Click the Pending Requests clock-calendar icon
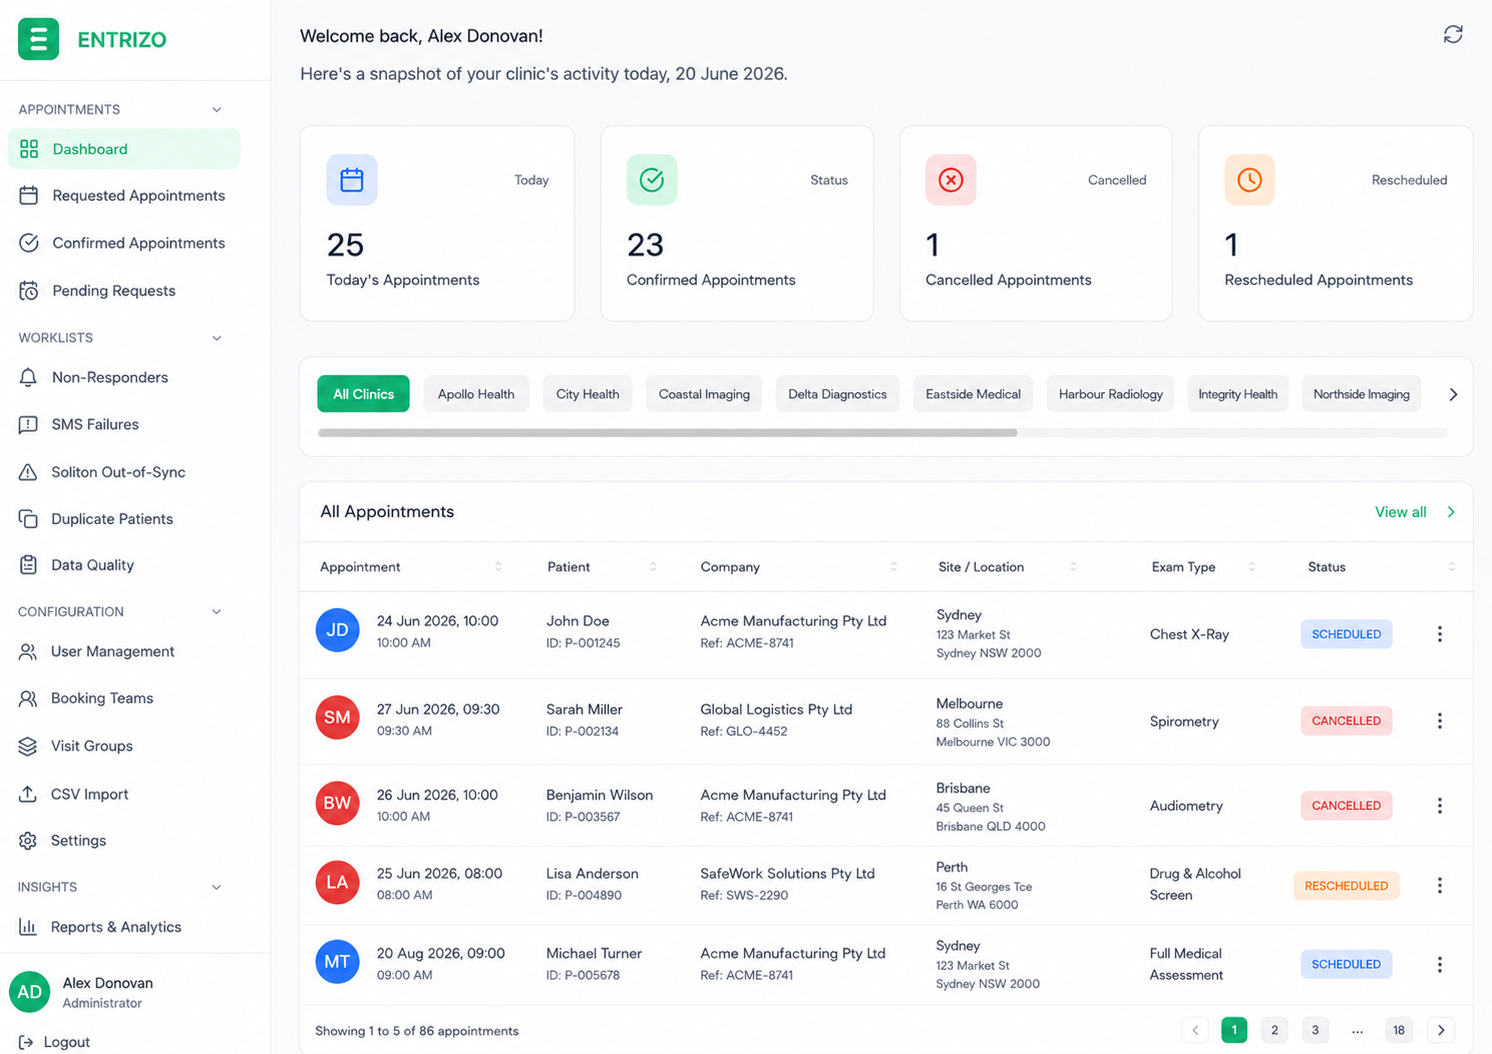Screen dimensions: 1492x1054 point(29,291)
